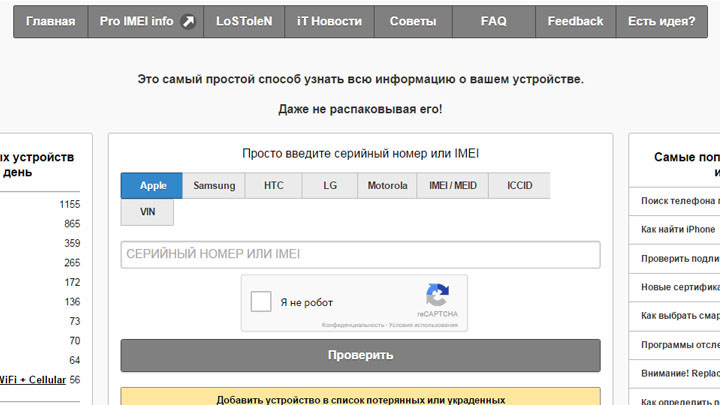720x405 pixels.
Task: Focus the серийный номер или IMEI field
Action: point(360,254)
